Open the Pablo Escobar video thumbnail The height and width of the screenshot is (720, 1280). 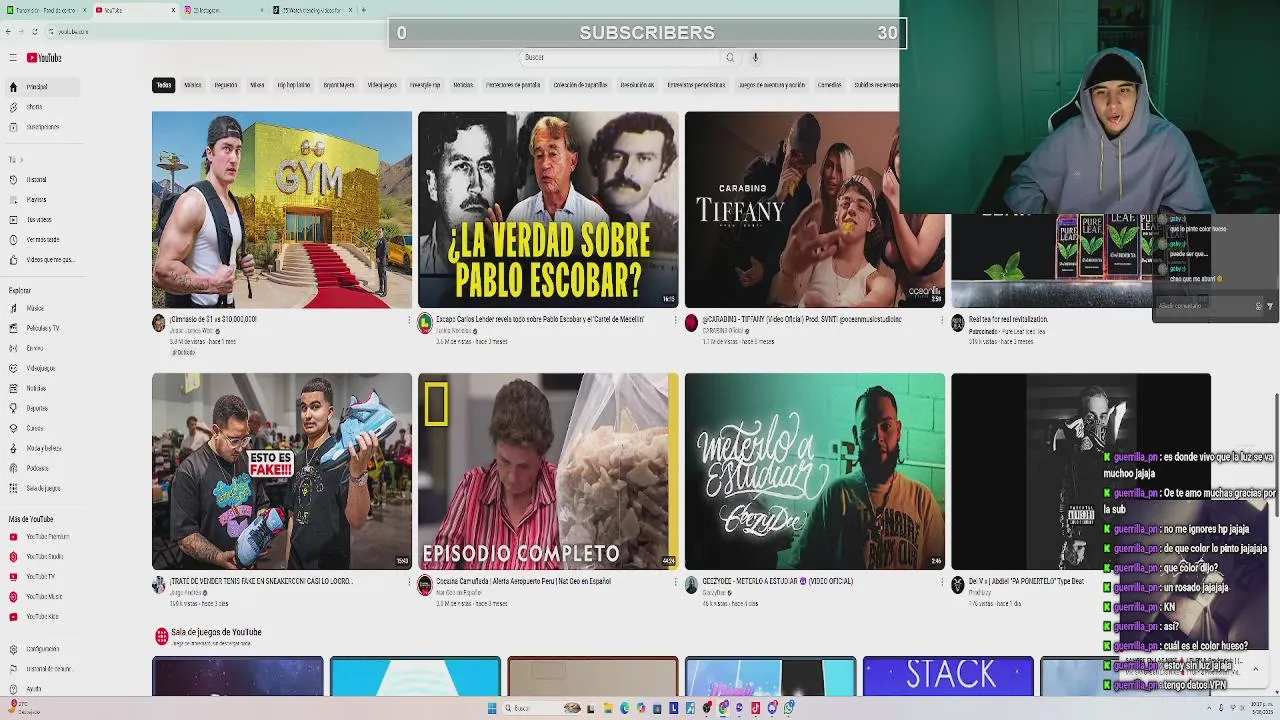(548, 210)
